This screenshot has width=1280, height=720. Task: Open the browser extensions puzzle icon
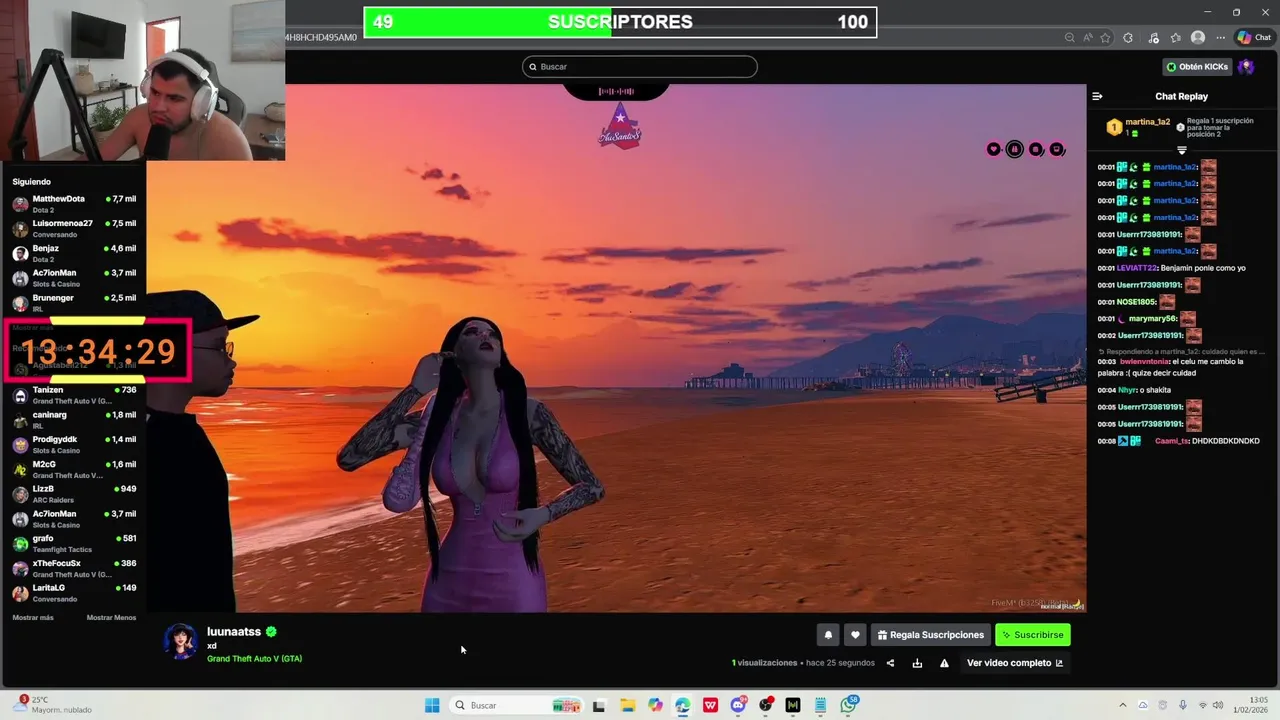point(1128,38)
